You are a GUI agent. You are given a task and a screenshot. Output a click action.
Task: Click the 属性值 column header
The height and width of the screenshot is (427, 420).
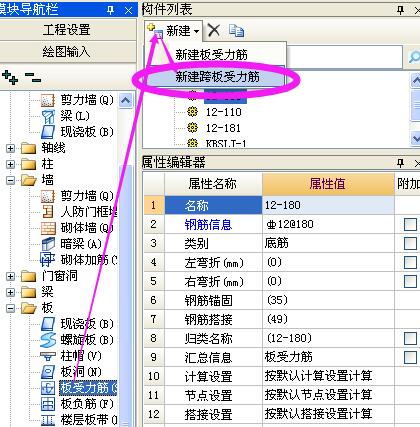click(328, 184)
